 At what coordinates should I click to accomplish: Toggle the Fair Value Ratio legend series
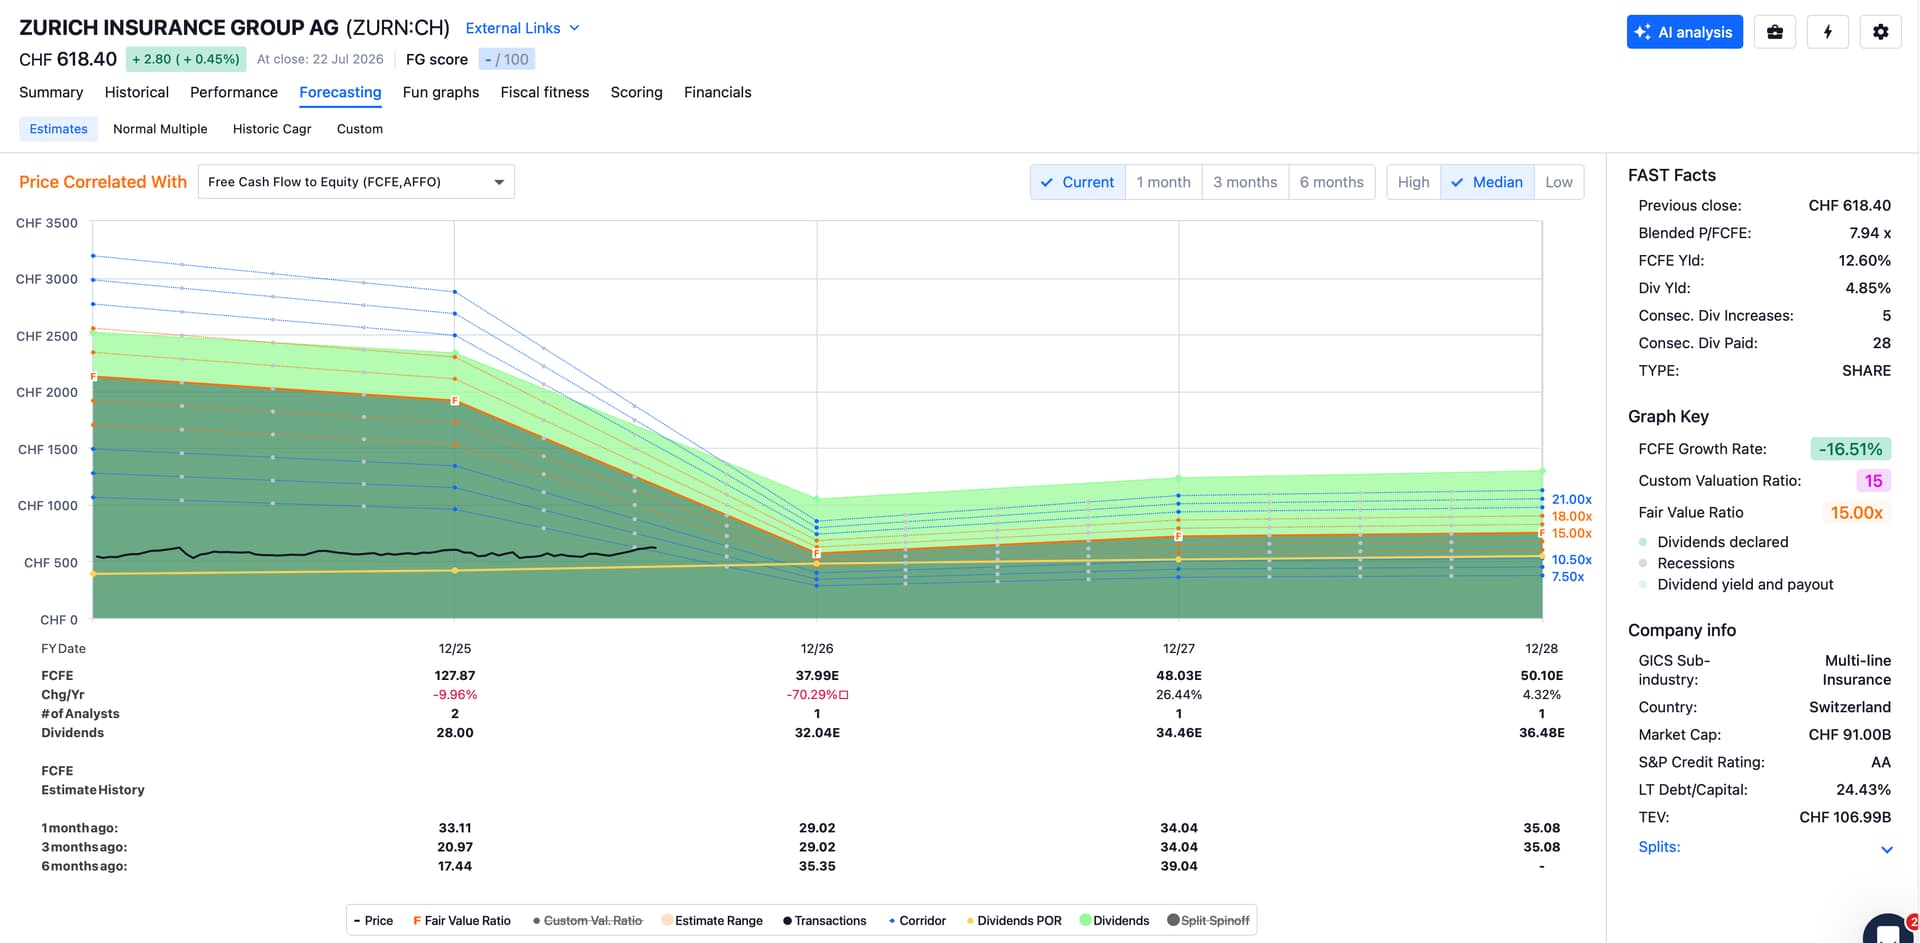click(462, 921)
